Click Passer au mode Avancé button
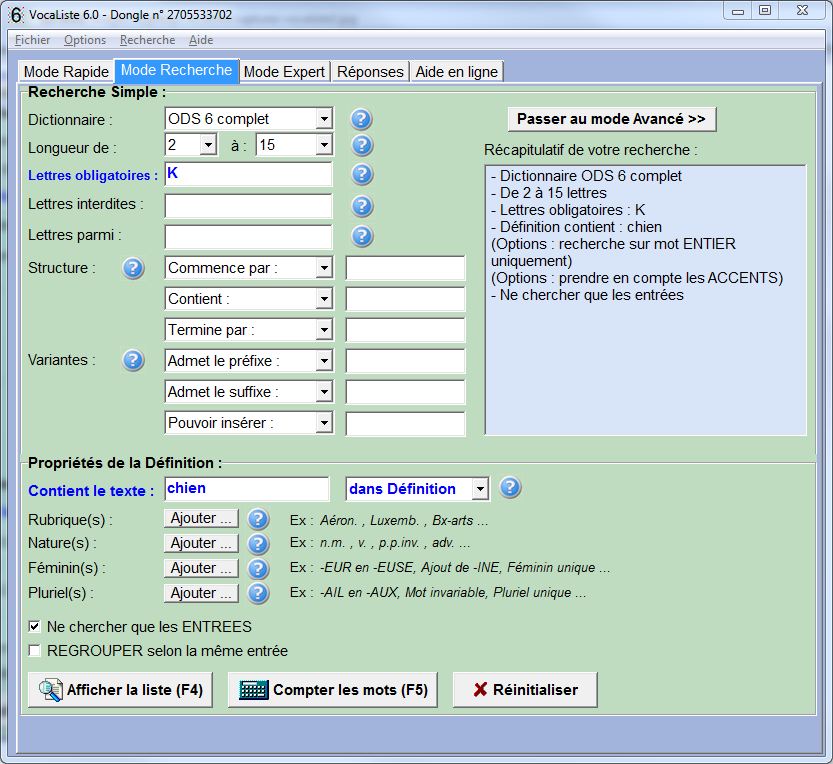833x764 pixels. 611,119
